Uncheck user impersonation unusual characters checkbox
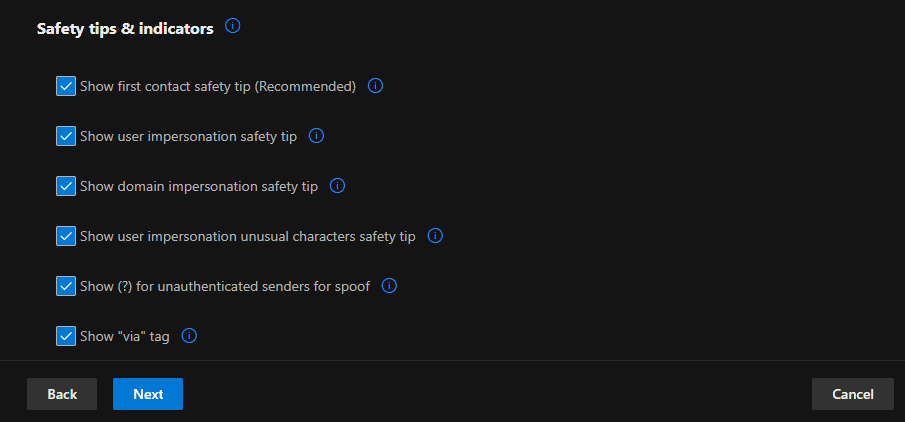905x422 pixels. point(66,236)
